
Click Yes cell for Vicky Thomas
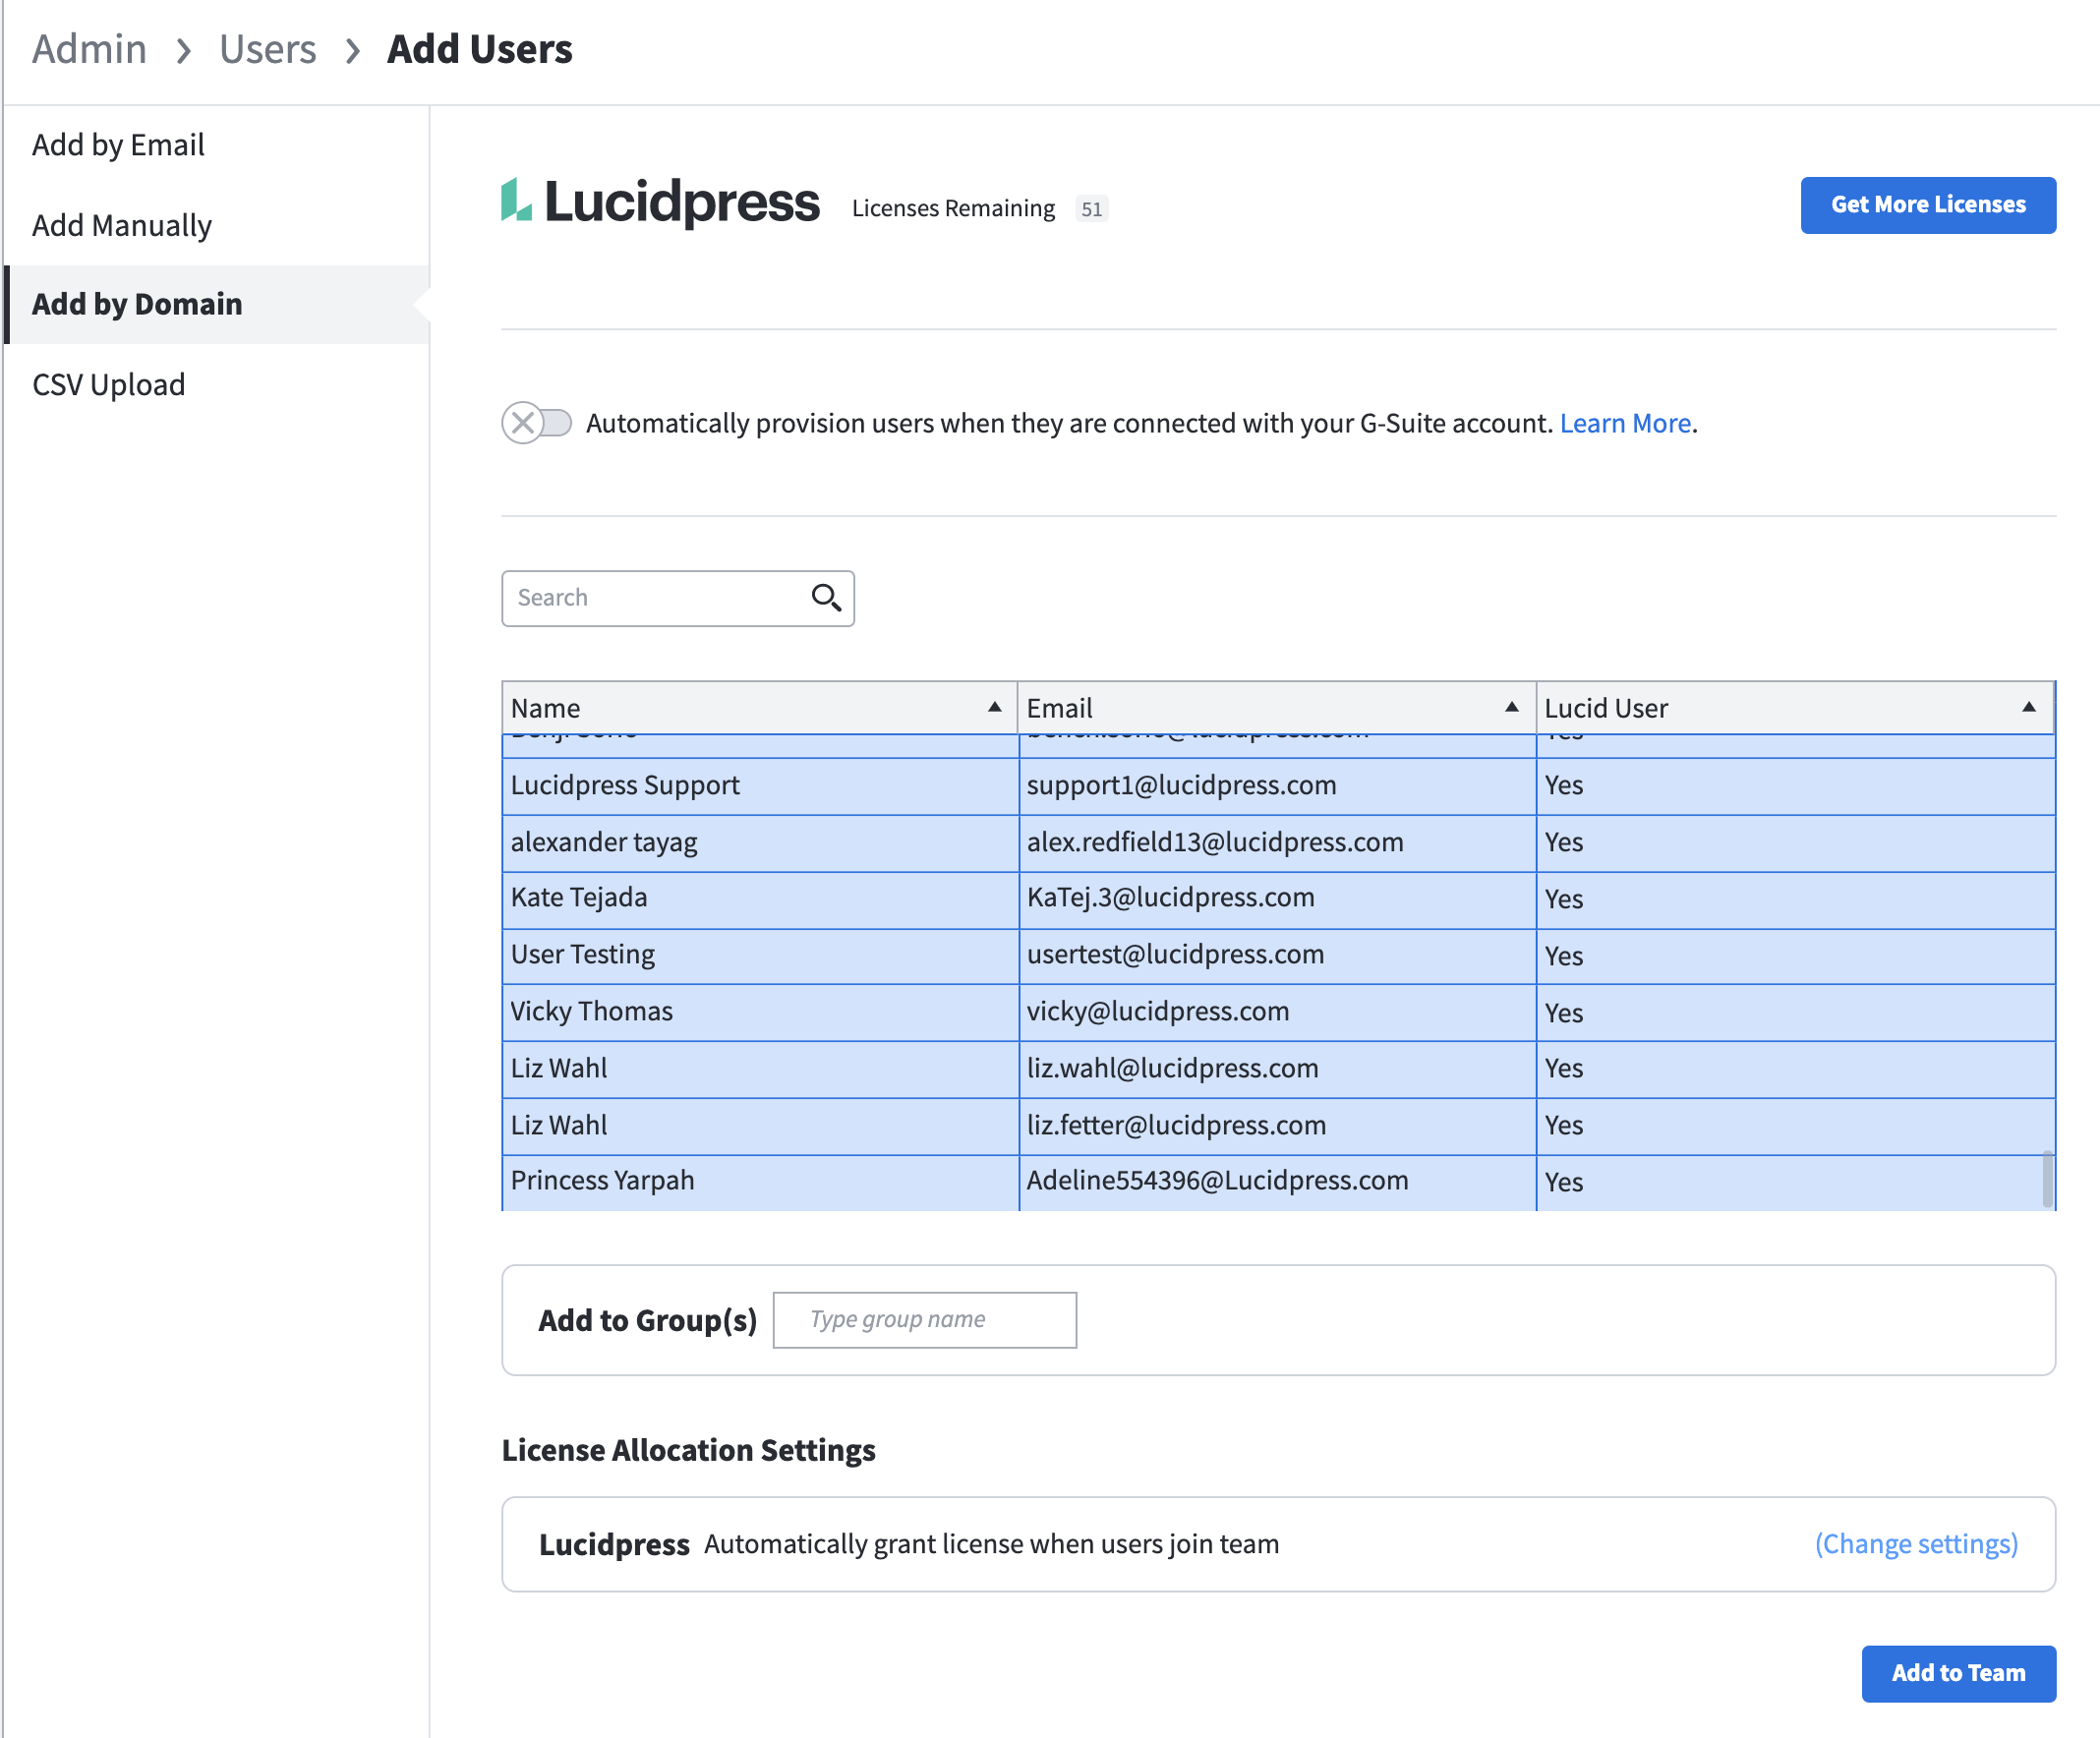coord(1795,1012)
